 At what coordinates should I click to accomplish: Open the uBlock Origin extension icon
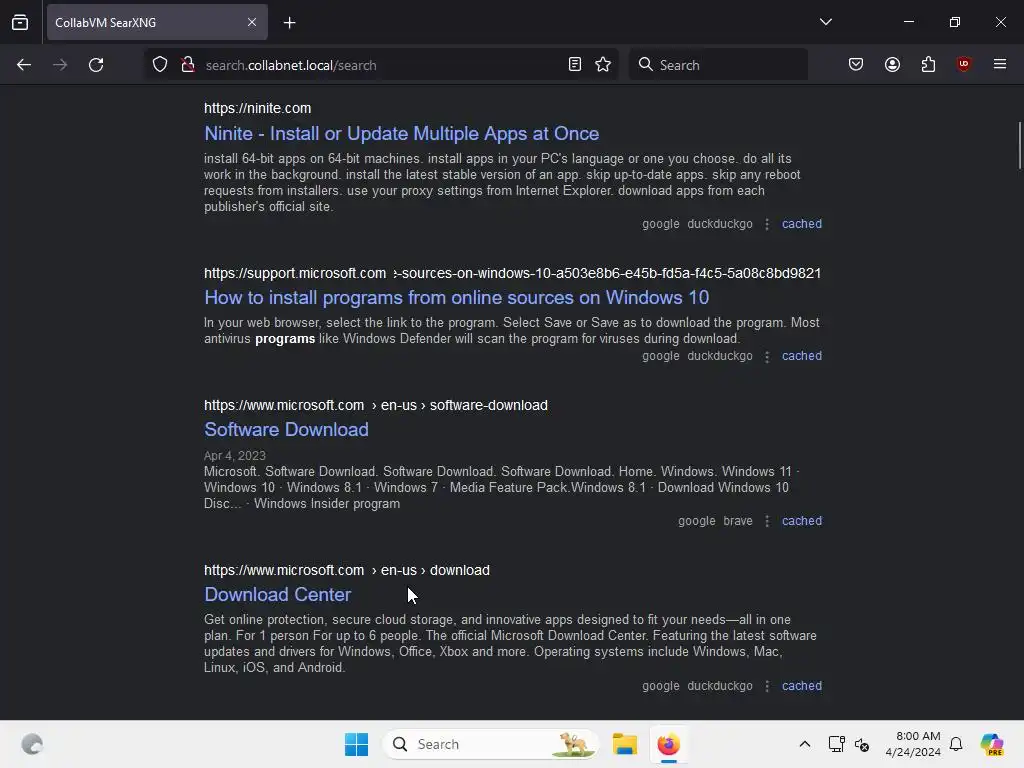[x=964, y=65]
